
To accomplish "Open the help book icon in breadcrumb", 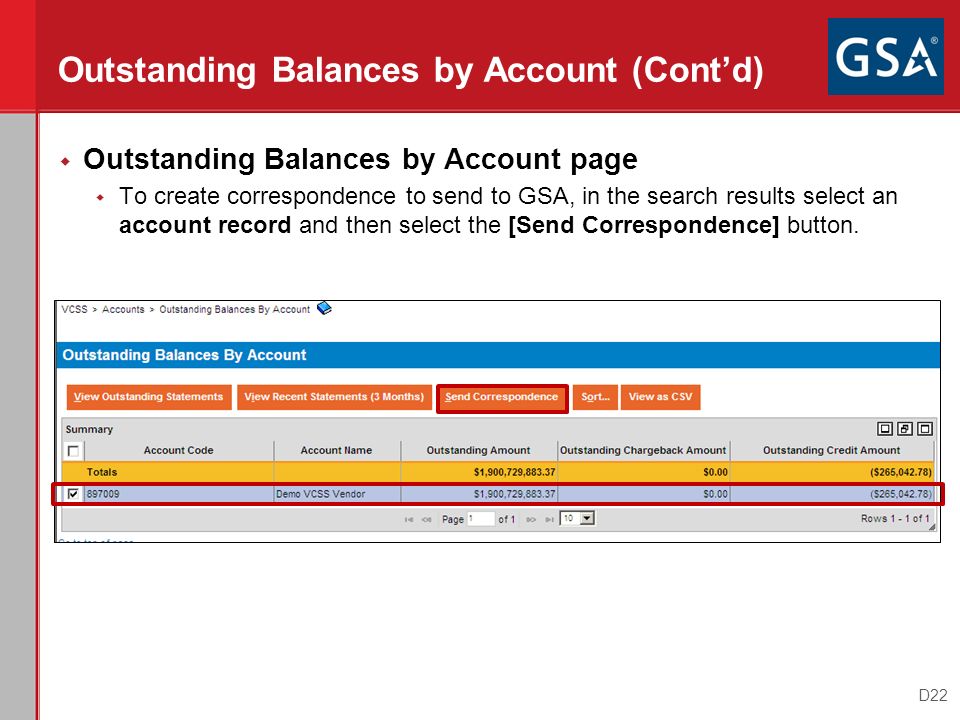I will click(x=324, y=308).
